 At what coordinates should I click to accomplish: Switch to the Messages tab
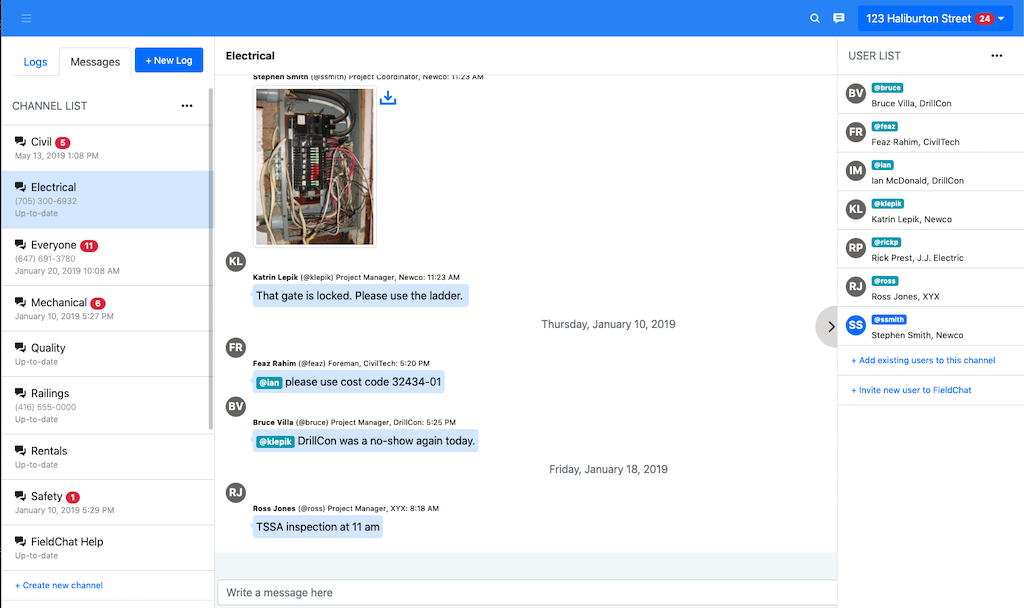(94, 61)
